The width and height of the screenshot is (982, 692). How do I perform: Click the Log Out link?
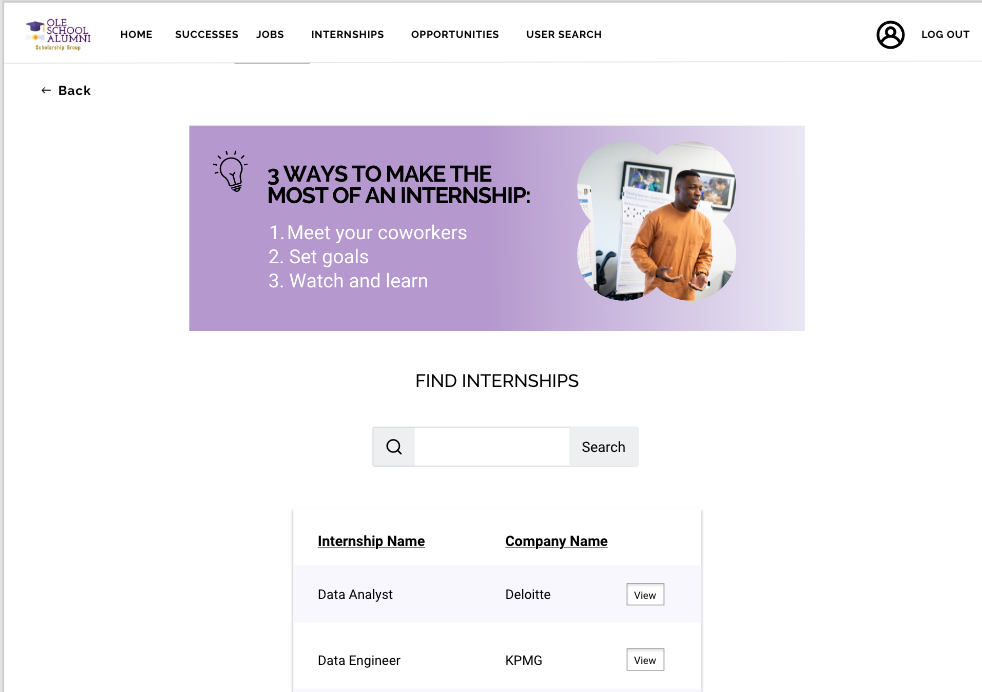945,34
